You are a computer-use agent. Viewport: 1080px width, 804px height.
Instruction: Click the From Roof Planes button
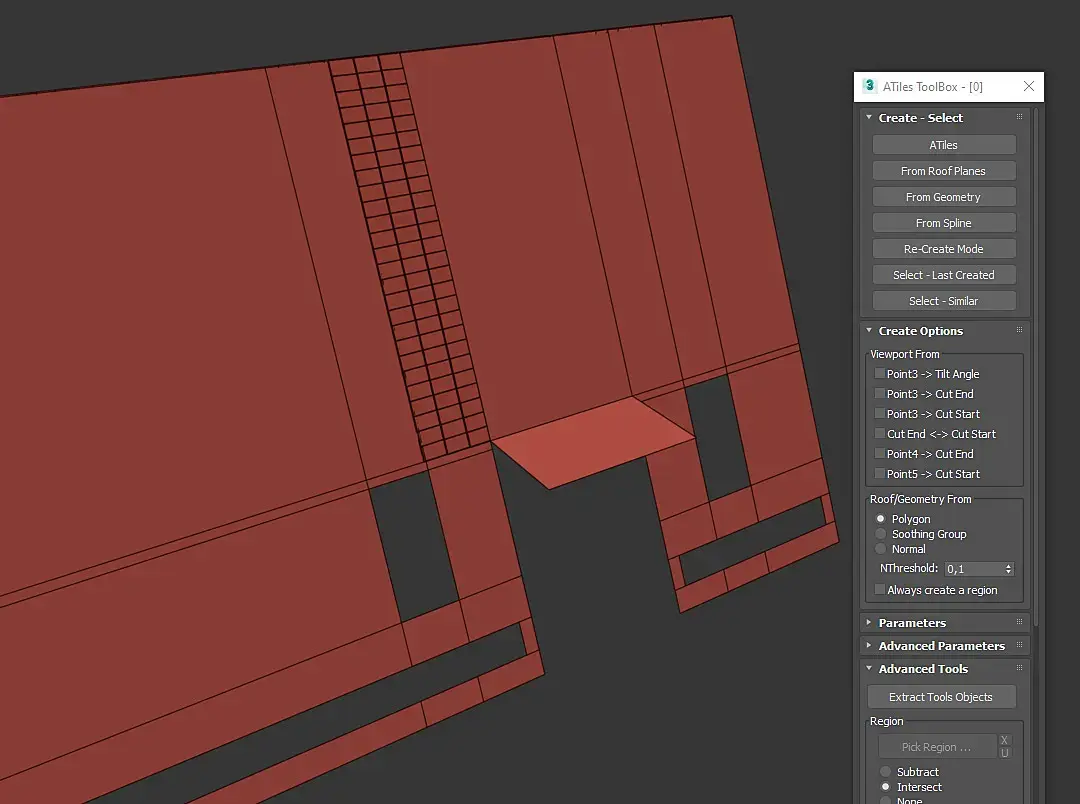click(x=943, y=171)
